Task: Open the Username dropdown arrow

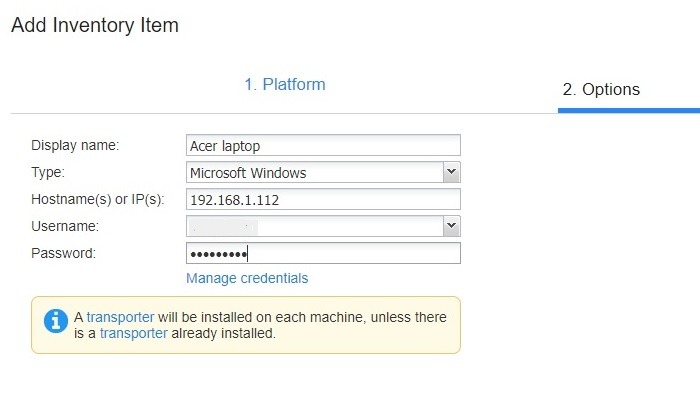Action: pyautogui.click(x=451, y=226)
